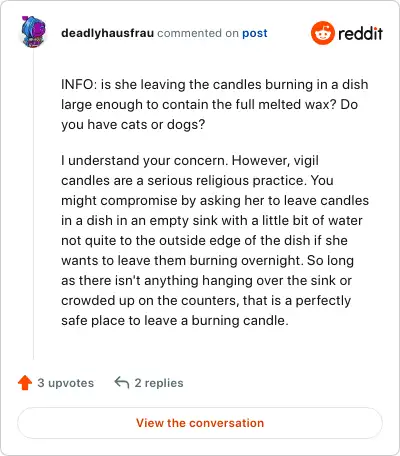Collapse thread via the vertical line
The width and height of the screenshot is (400, 456).
point(33,205)
